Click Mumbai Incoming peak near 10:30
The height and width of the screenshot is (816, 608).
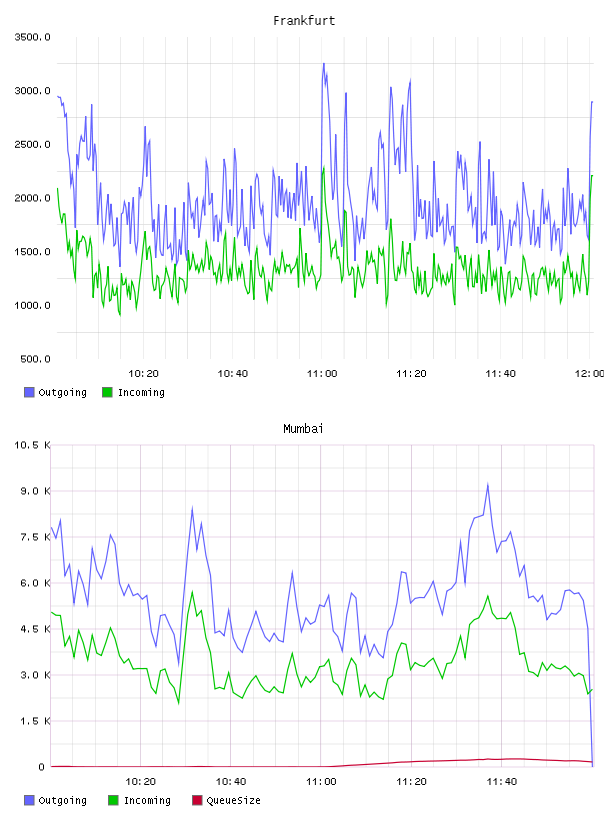click(x=192, y=591)
